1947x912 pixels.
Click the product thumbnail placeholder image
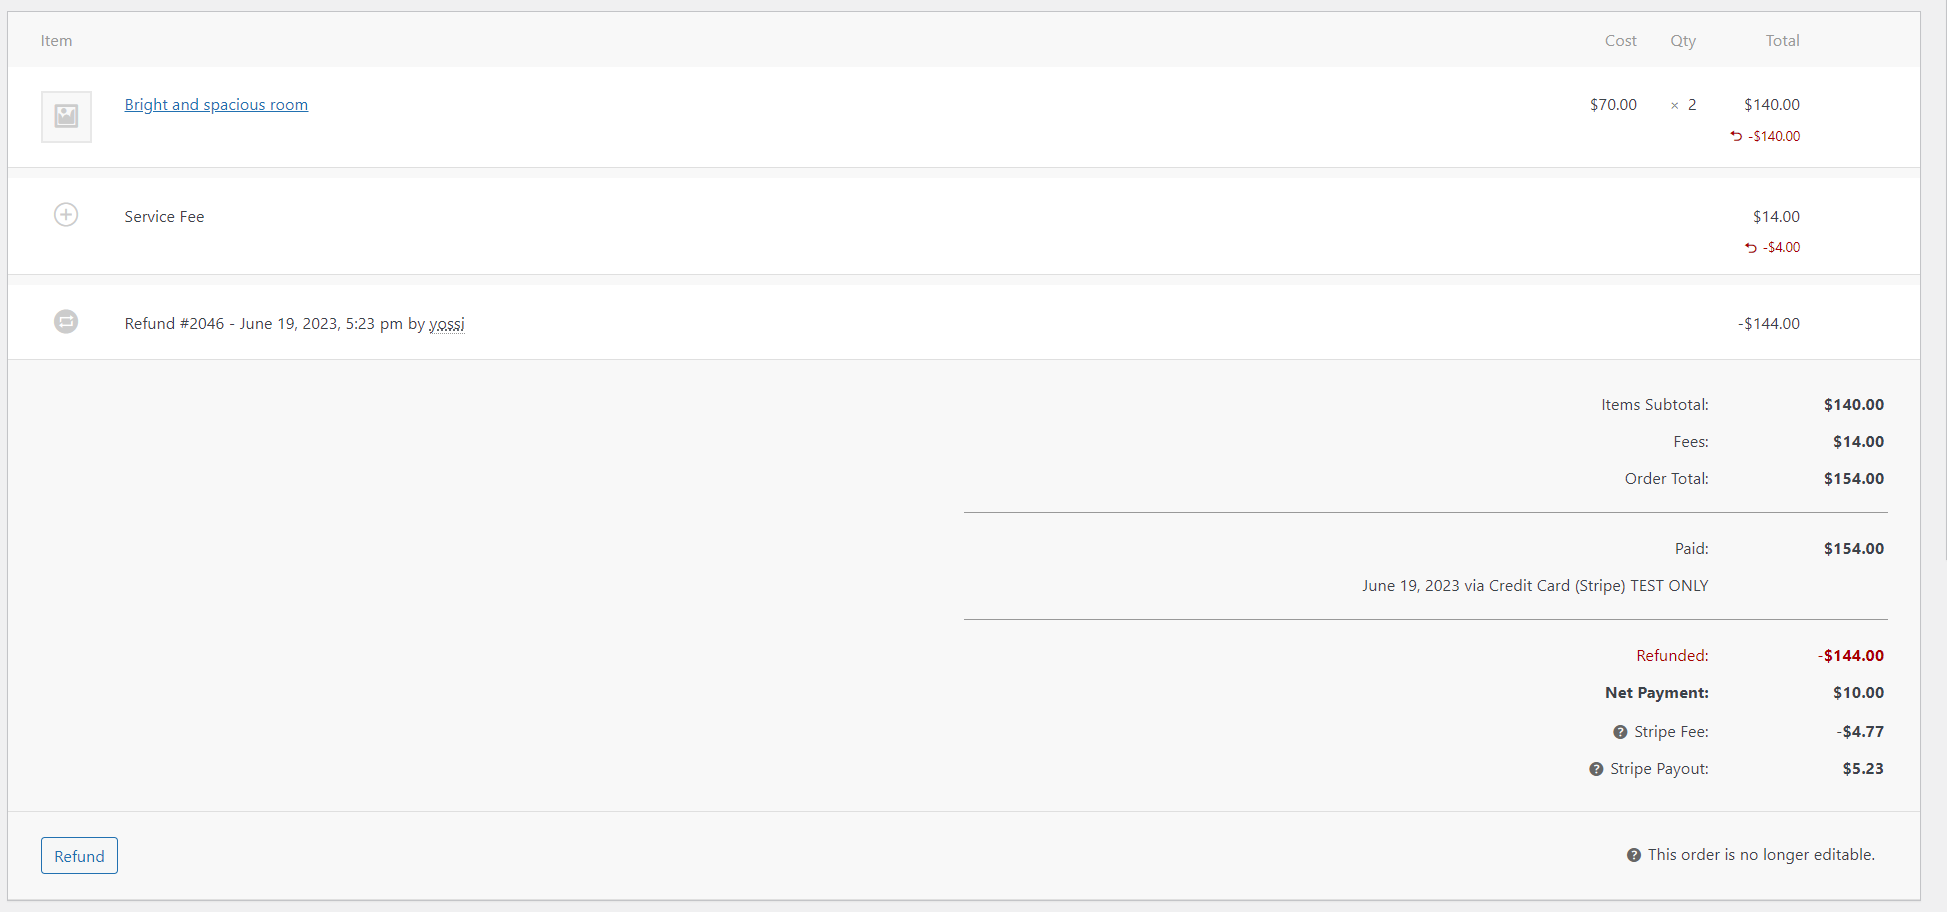[x=66, y=116]
